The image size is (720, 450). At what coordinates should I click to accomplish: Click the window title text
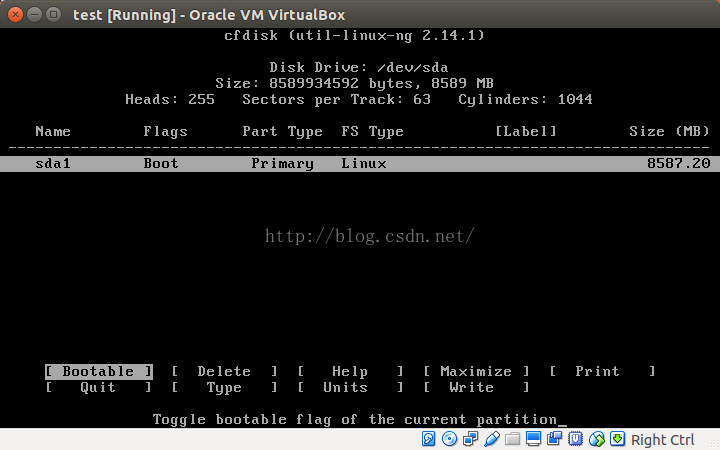tap(209, 15)
